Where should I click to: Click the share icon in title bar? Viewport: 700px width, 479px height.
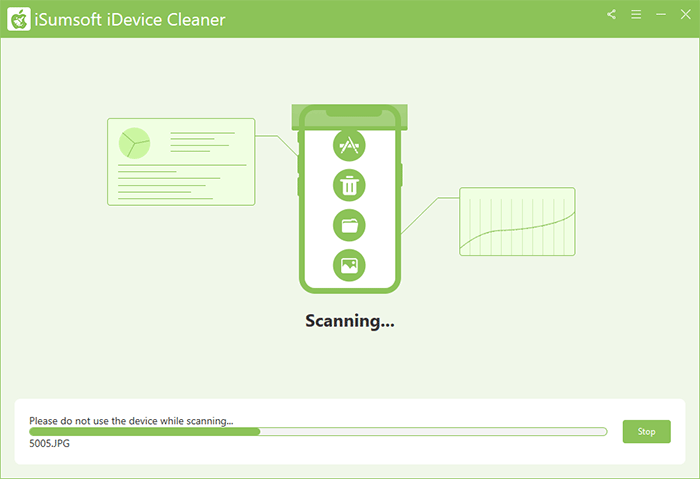(611, 14)
